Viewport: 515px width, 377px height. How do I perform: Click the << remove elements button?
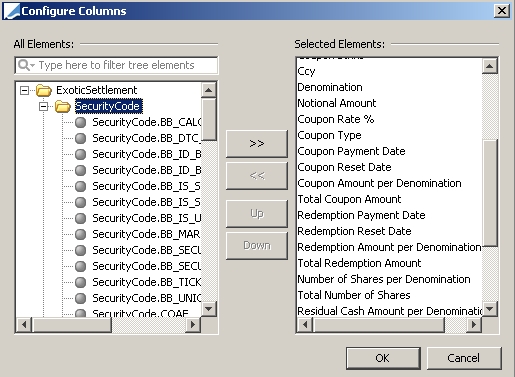257,176
